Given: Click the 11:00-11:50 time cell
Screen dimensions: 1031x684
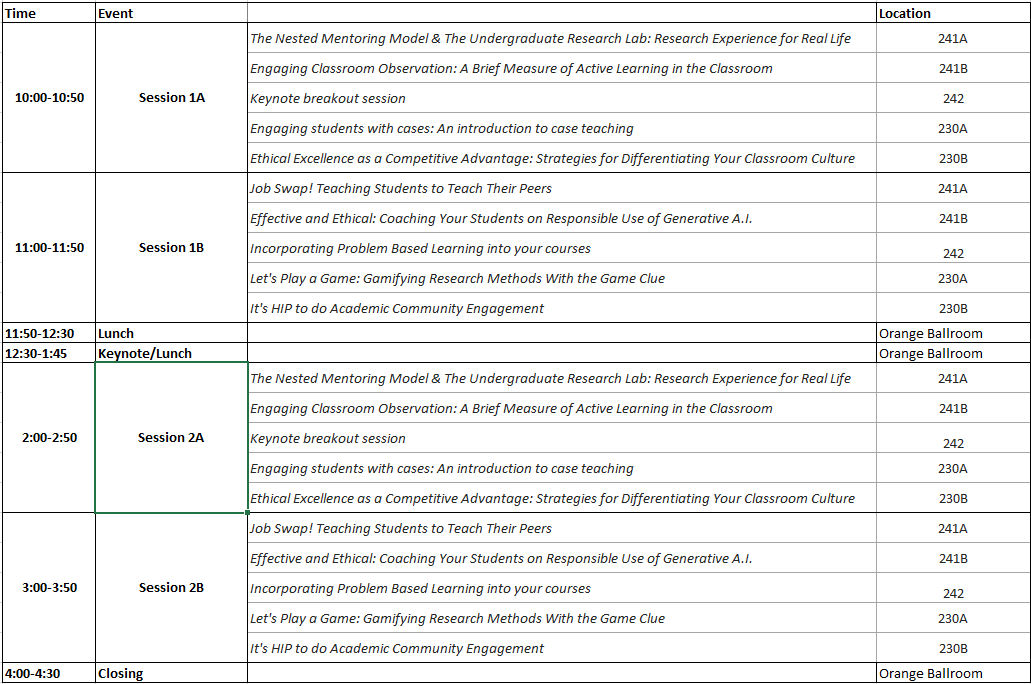Looking at the screenshot, I should pyautogui.click(x=49, y=247).
